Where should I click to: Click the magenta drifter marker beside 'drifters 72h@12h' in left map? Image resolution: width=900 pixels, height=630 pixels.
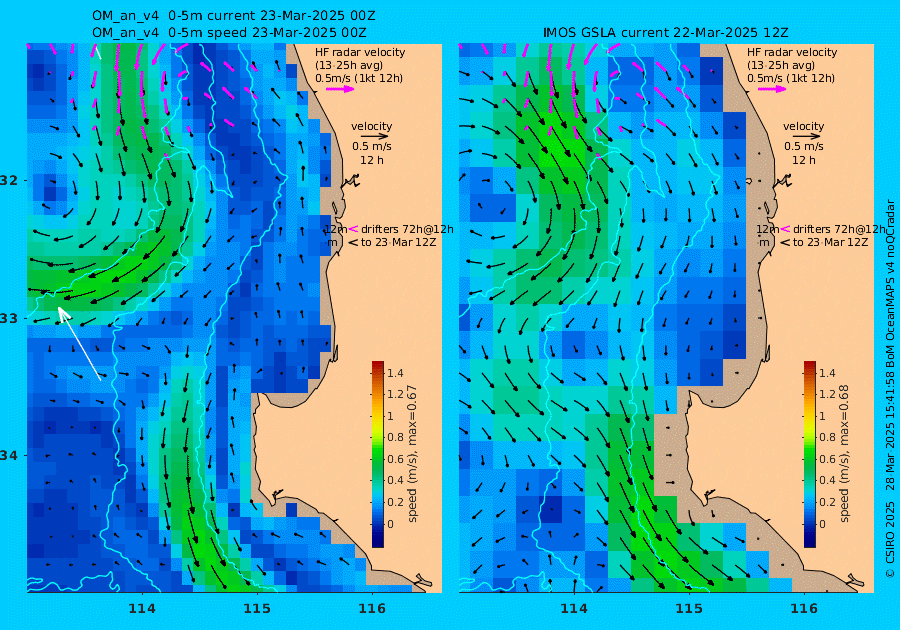point(353,229)
